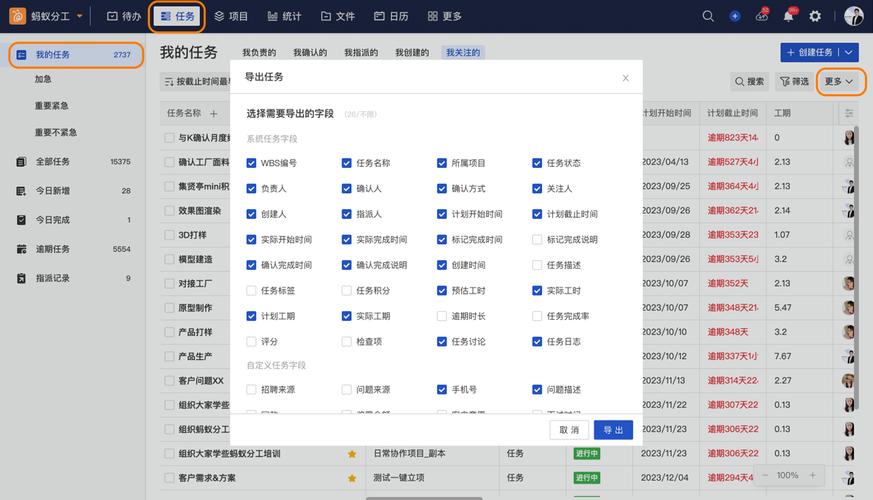Click the 蚂蚁分工 logo icon
Screen dimensions: 873x500
[x=17, y=16]
